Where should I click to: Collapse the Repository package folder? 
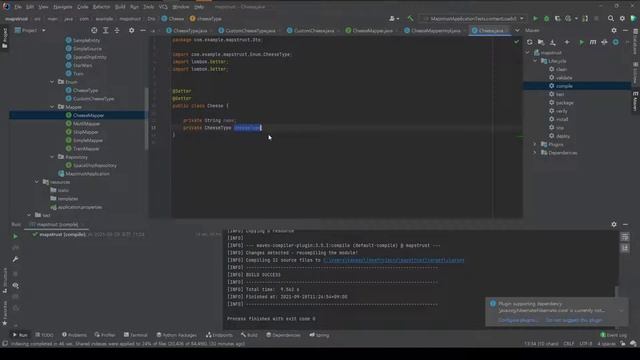pyautogui.click(x=52, y=157)
